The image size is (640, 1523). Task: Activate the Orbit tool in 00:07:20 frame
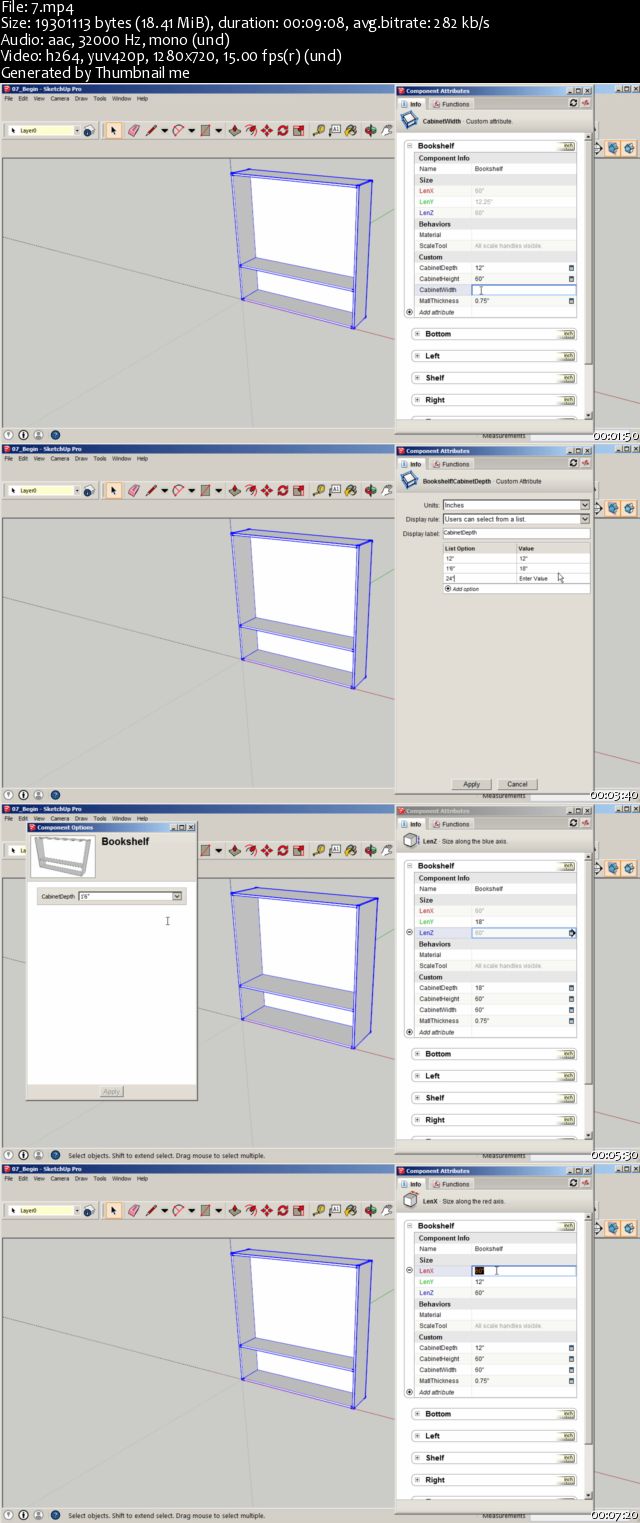(372, 1210)
